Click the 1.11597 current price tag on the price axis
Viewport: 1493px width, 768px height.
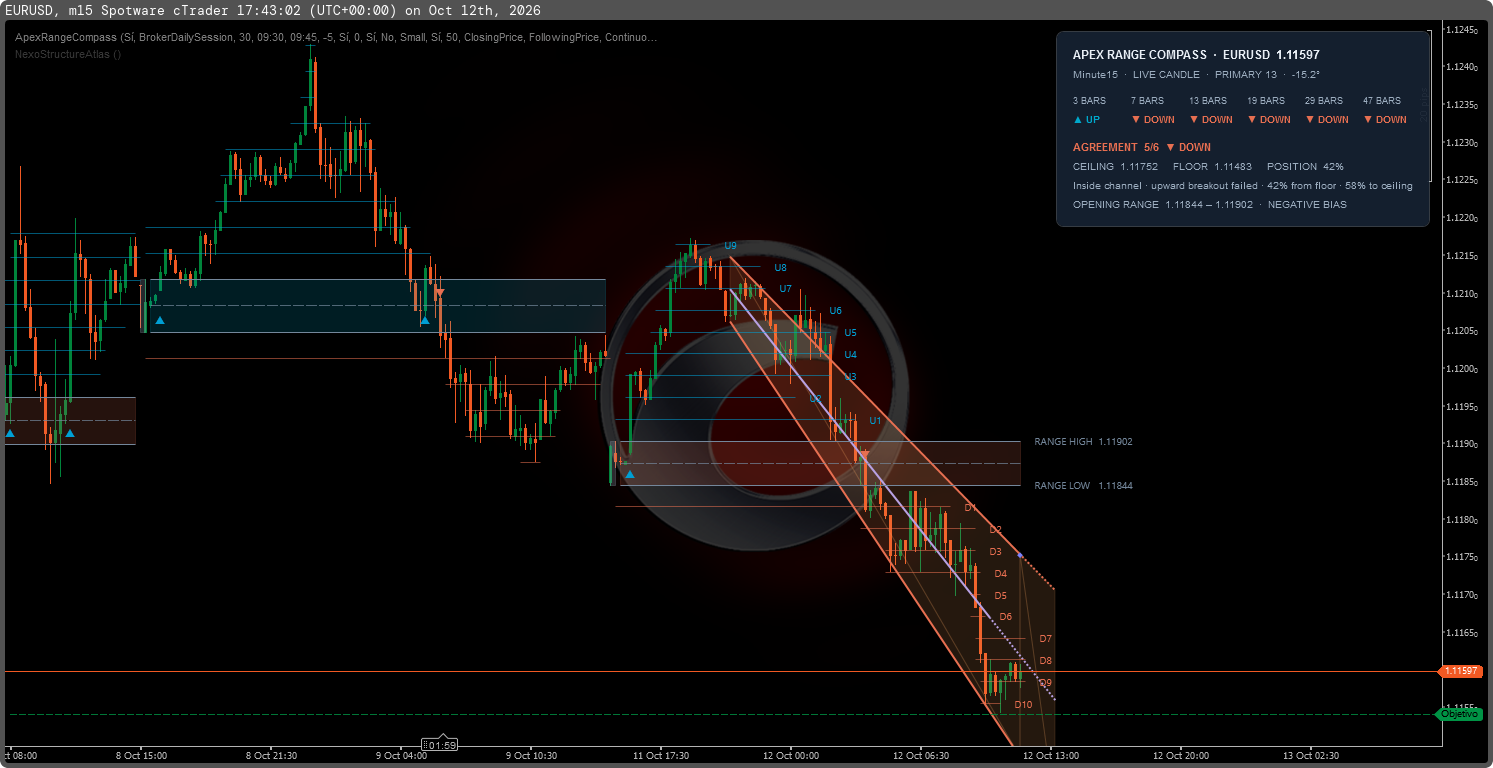(1460, 671)
